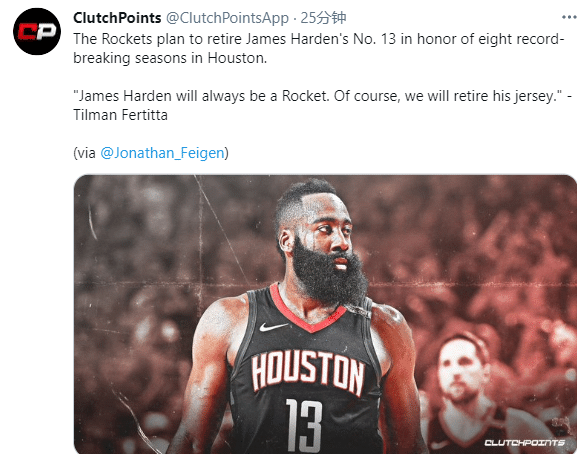The height and width of the screenshot is (454, 577).
Task: Click the 25分钟 tweet timestamp
Action: tap(323, 18)
